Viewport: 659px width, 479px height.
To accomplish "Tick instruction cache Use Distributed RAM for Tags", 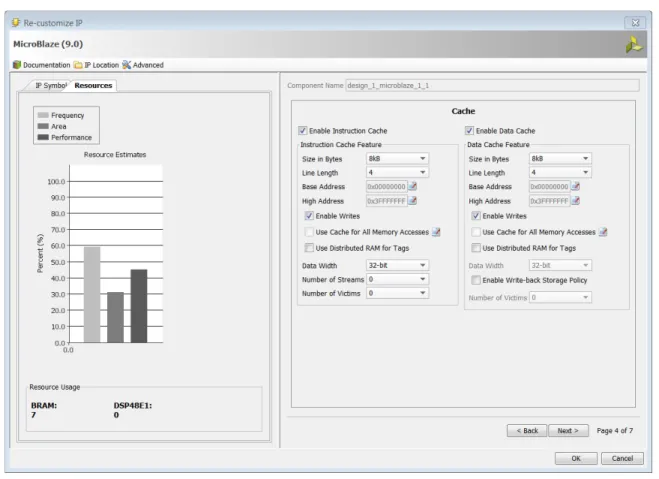I will [309, 248].
